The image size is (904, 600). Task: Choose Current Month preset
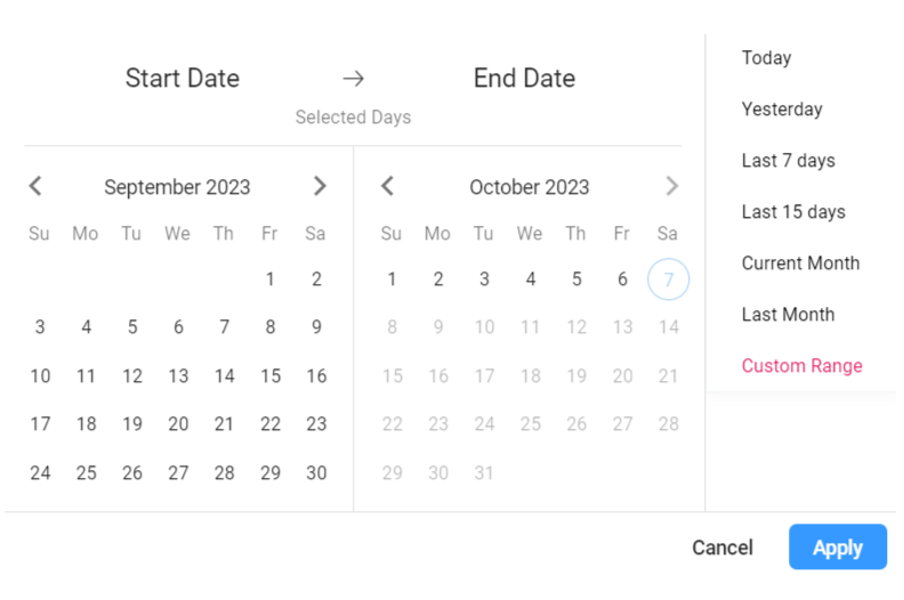800,263
